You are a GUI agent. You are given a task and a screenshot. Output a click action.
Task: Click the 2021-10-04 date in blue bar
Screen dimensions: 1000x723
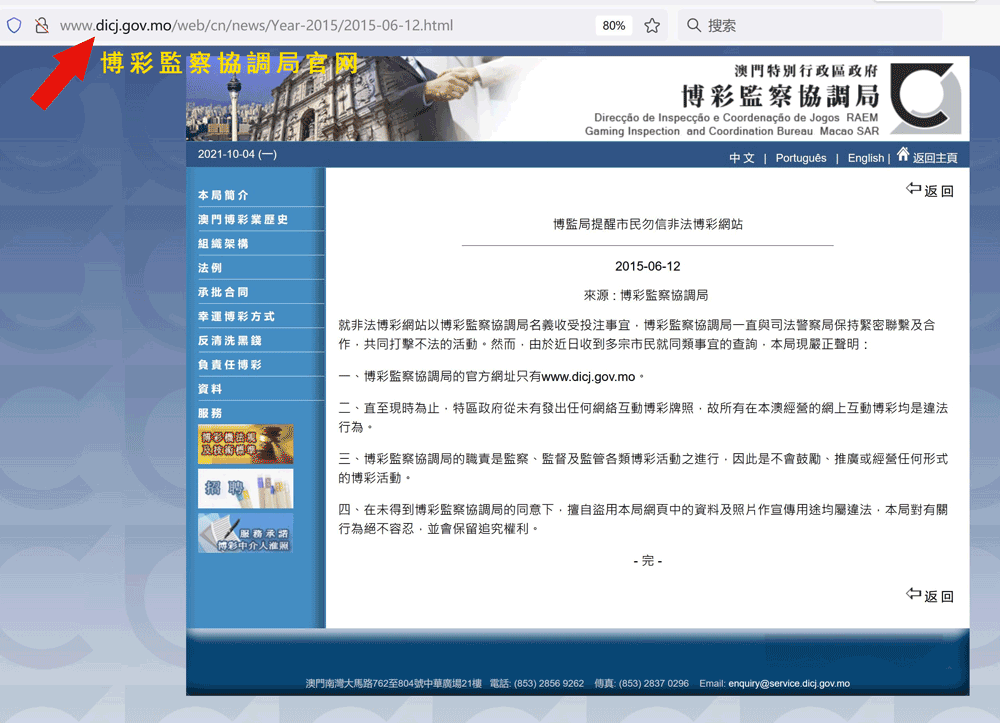coord(237,154)
